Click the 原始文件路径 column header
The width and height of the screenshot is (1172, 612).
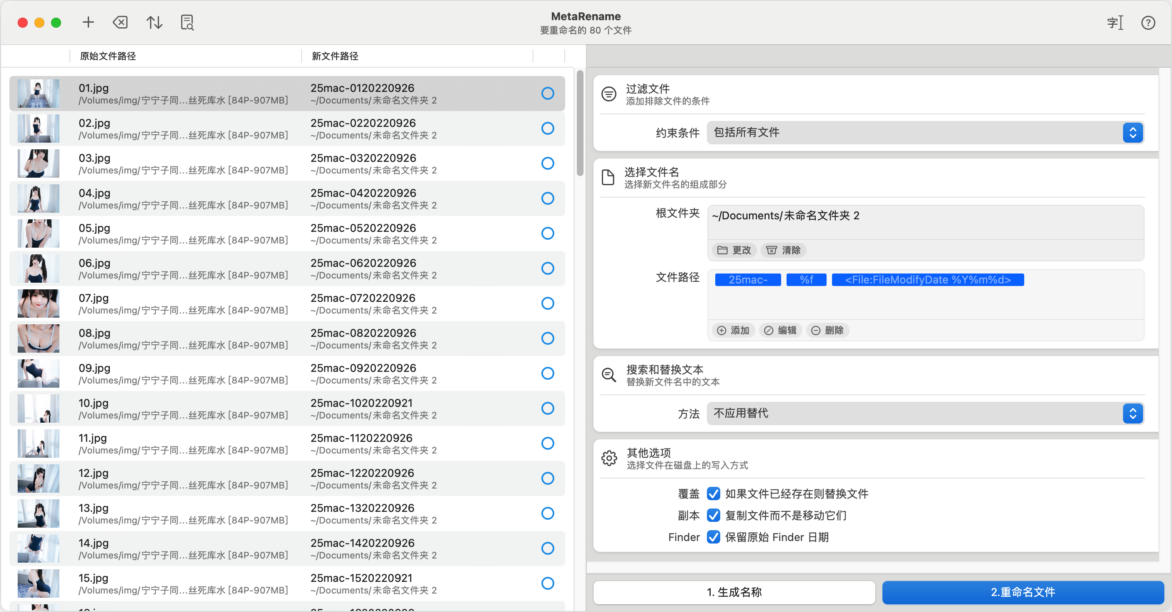(108, 57)
